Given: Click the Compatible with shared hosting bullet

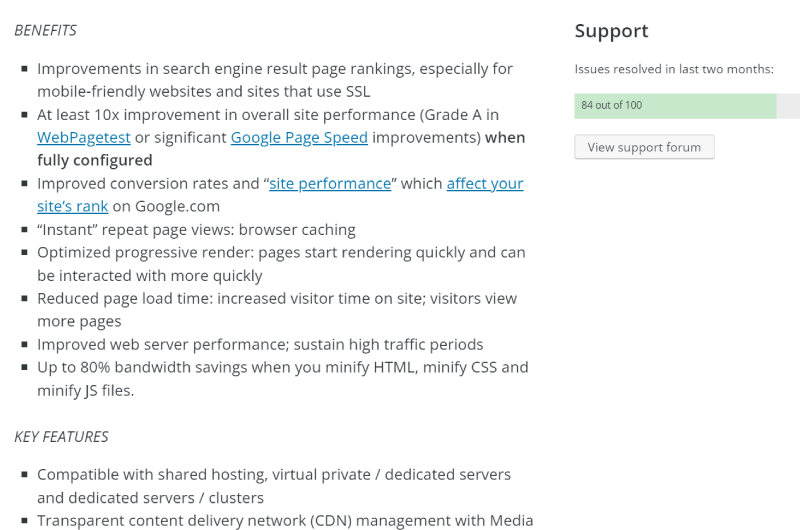Looking at the screenshot, I should tap(274, 486).
